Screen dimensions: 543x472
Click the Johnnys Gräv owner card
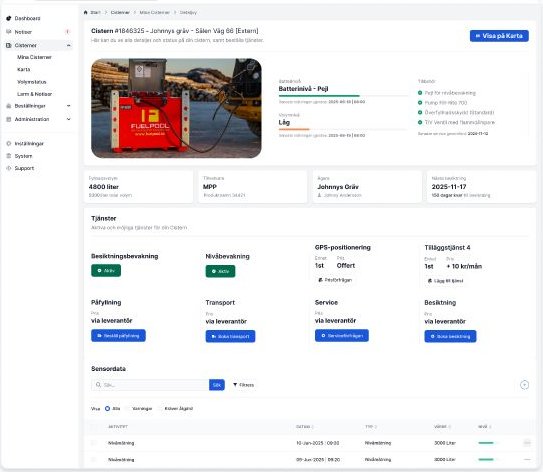click(x=367, y=187)
